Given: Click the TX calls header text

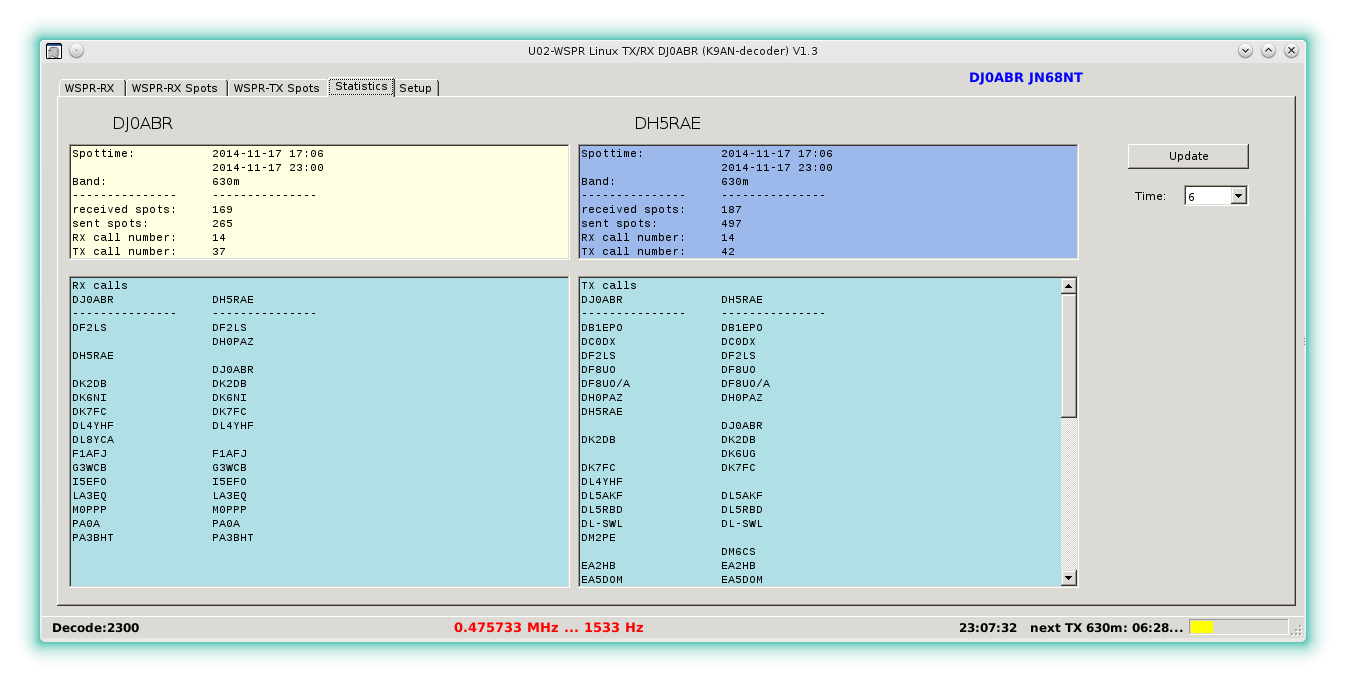Looking at the screenshot, I should click(609, 286).
